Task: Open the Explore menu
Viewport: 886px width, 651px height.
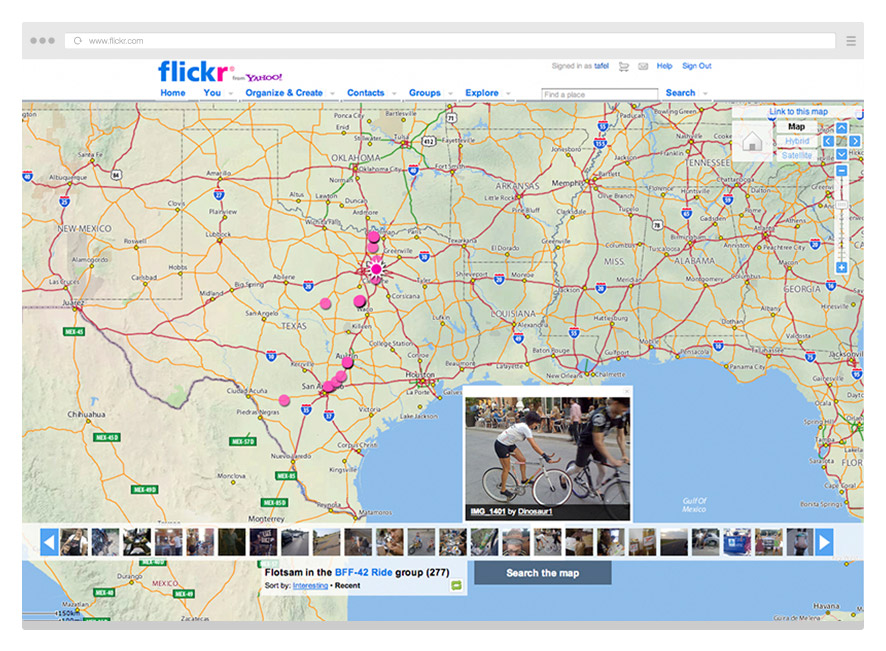Action: 481,93
